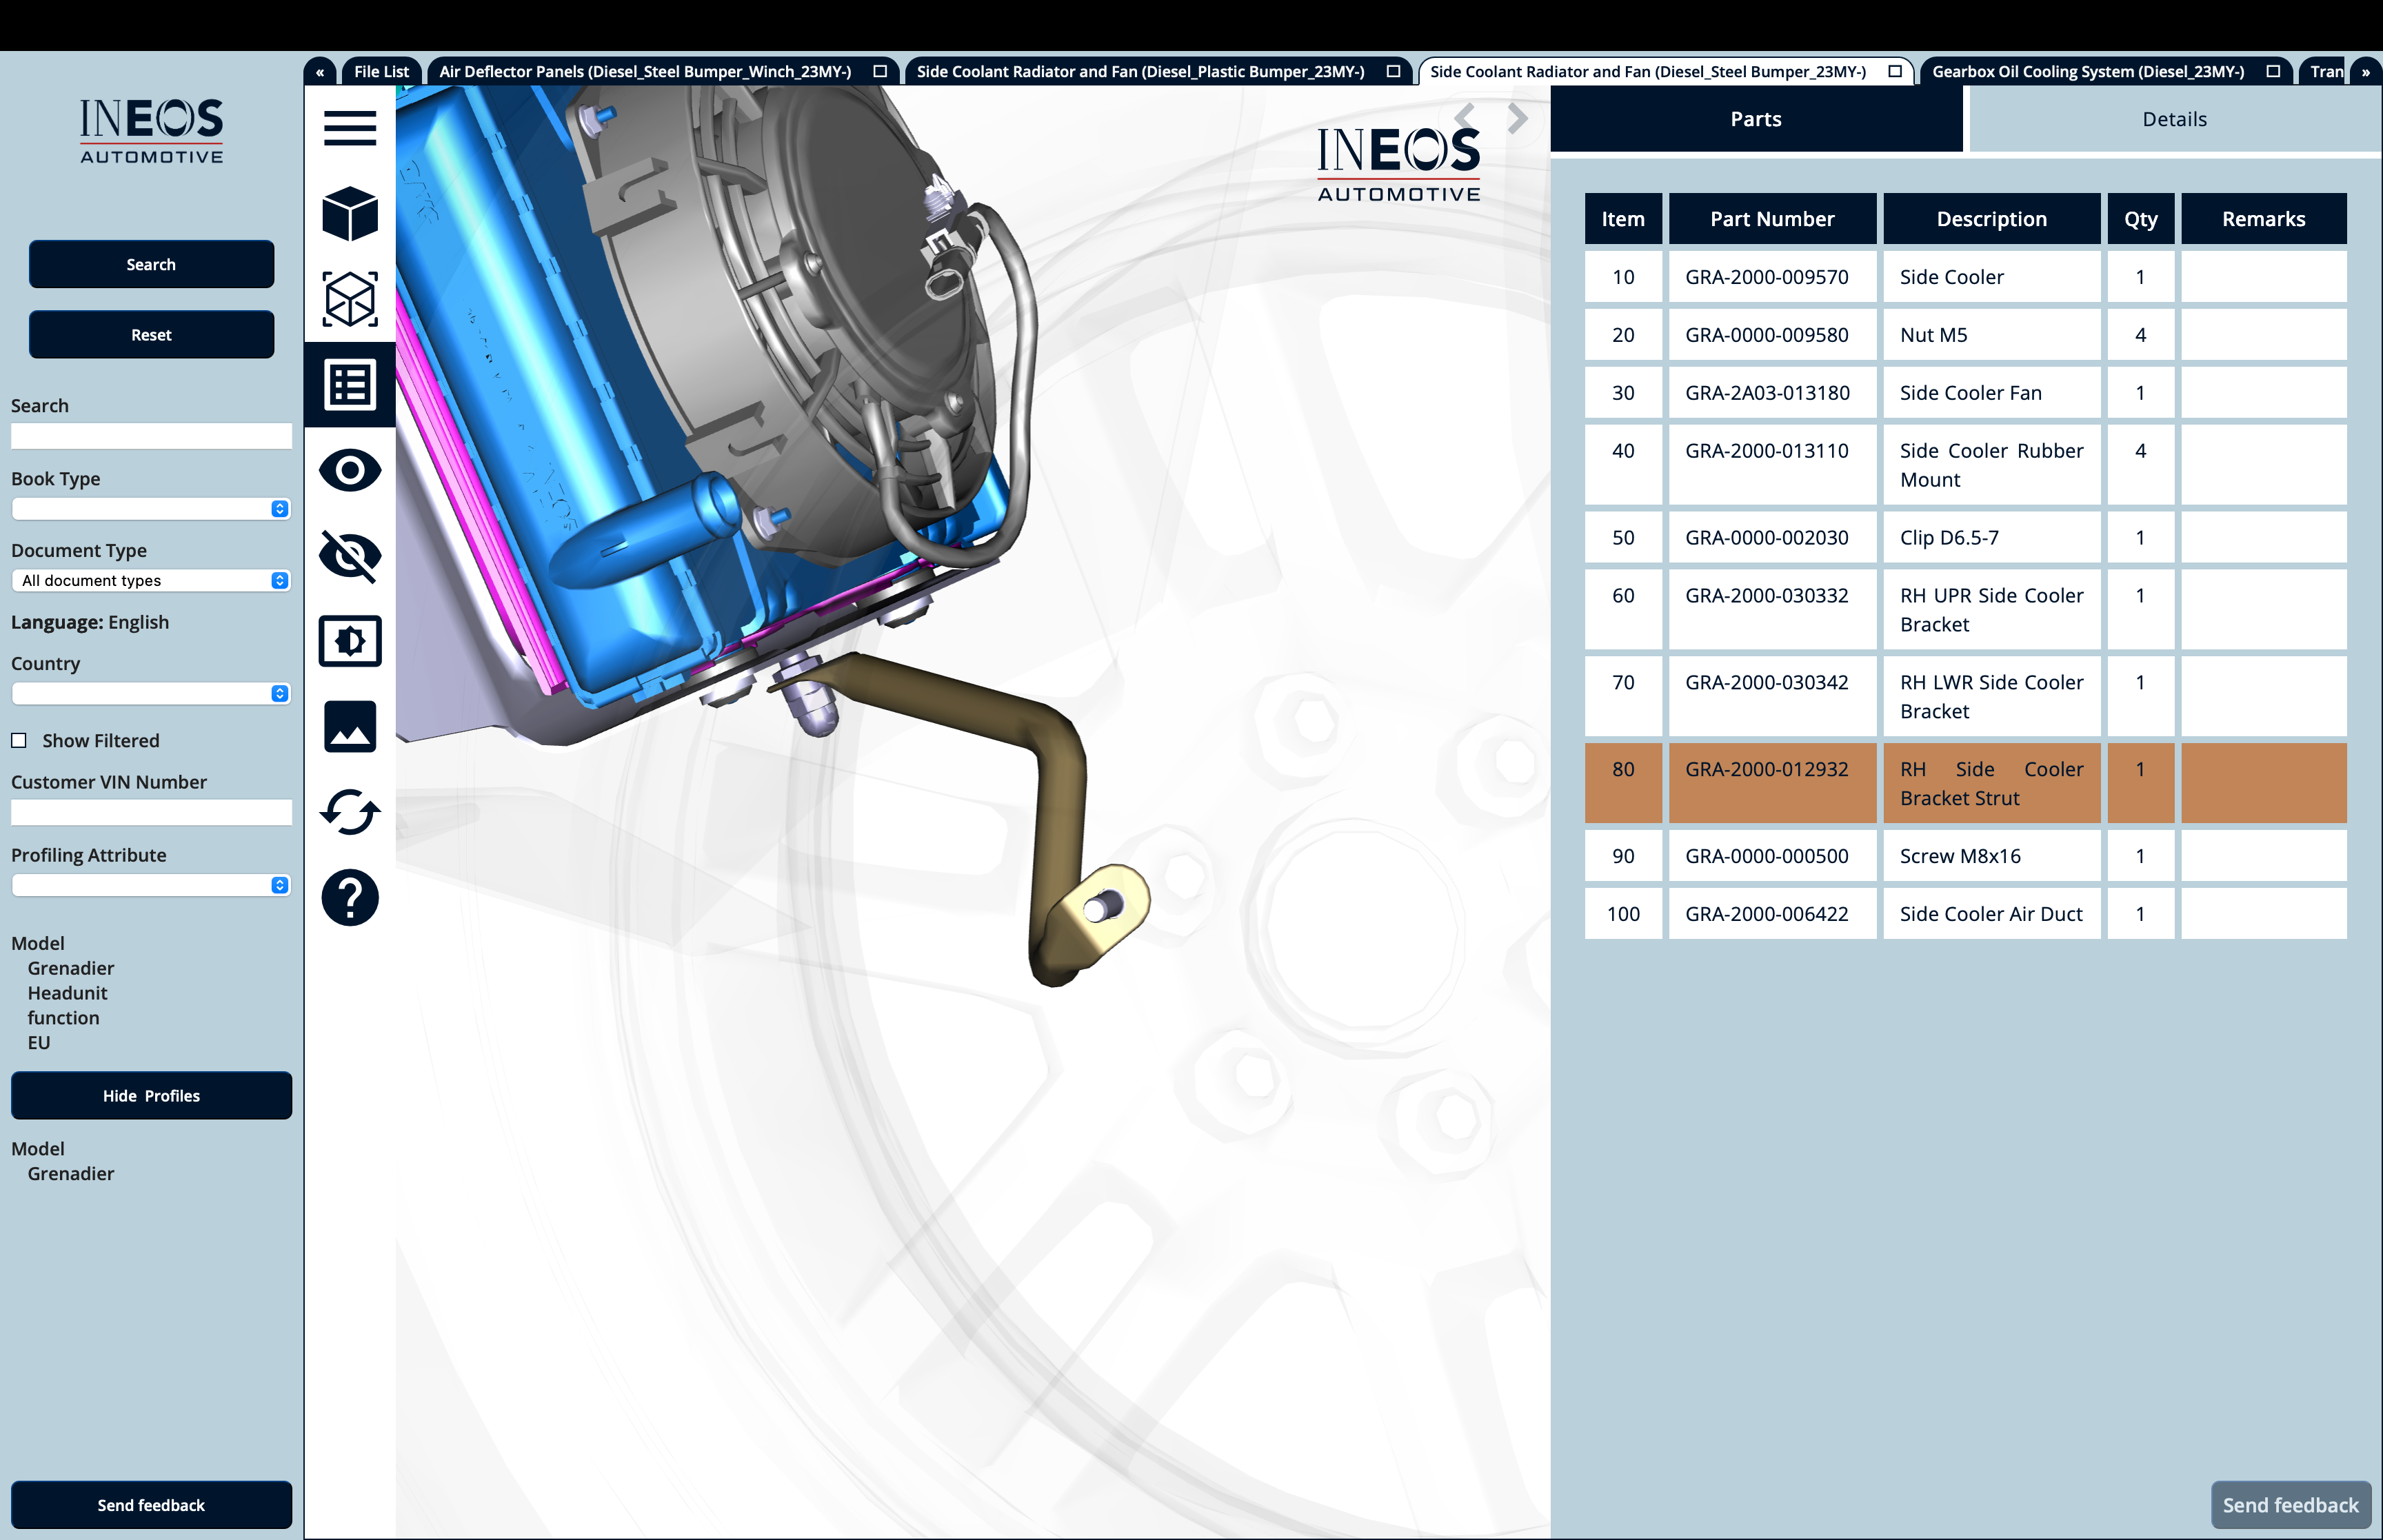Select the wireframe cube fit icon
Image resolution: width=2383 pixels, height=1540 pixels.
point(349,298)
